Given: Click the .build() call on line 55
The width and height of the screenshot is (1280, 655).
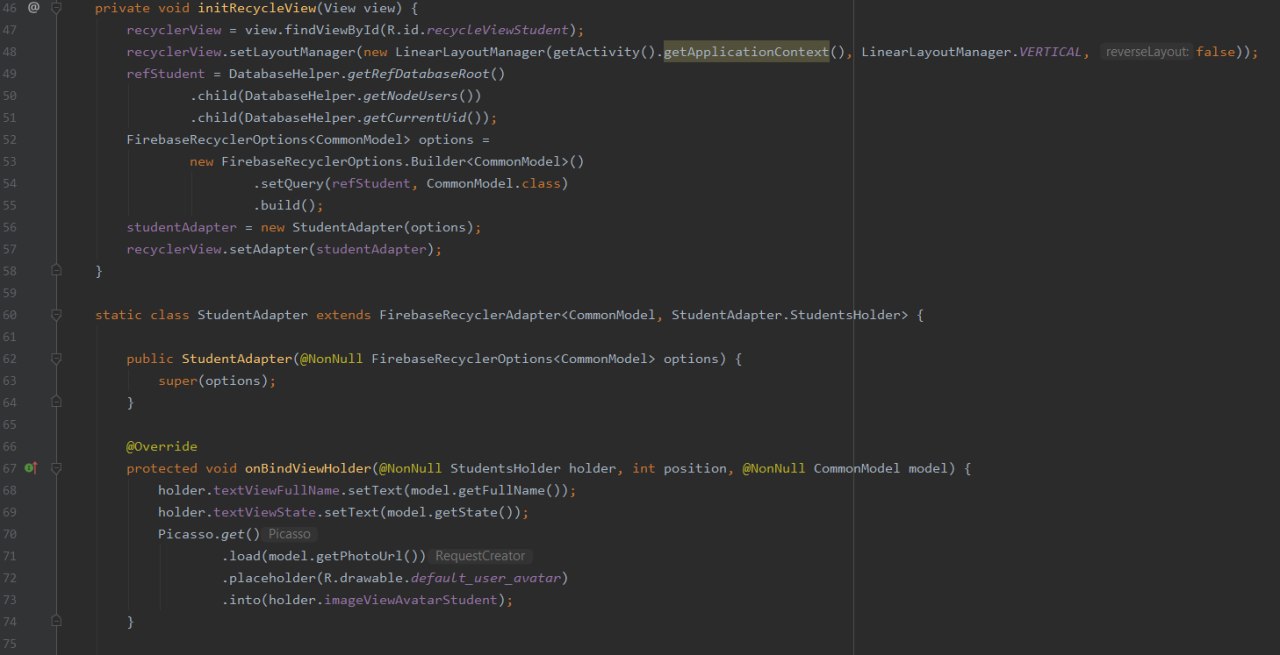Looking at the screenshot, I should point(288,206).
